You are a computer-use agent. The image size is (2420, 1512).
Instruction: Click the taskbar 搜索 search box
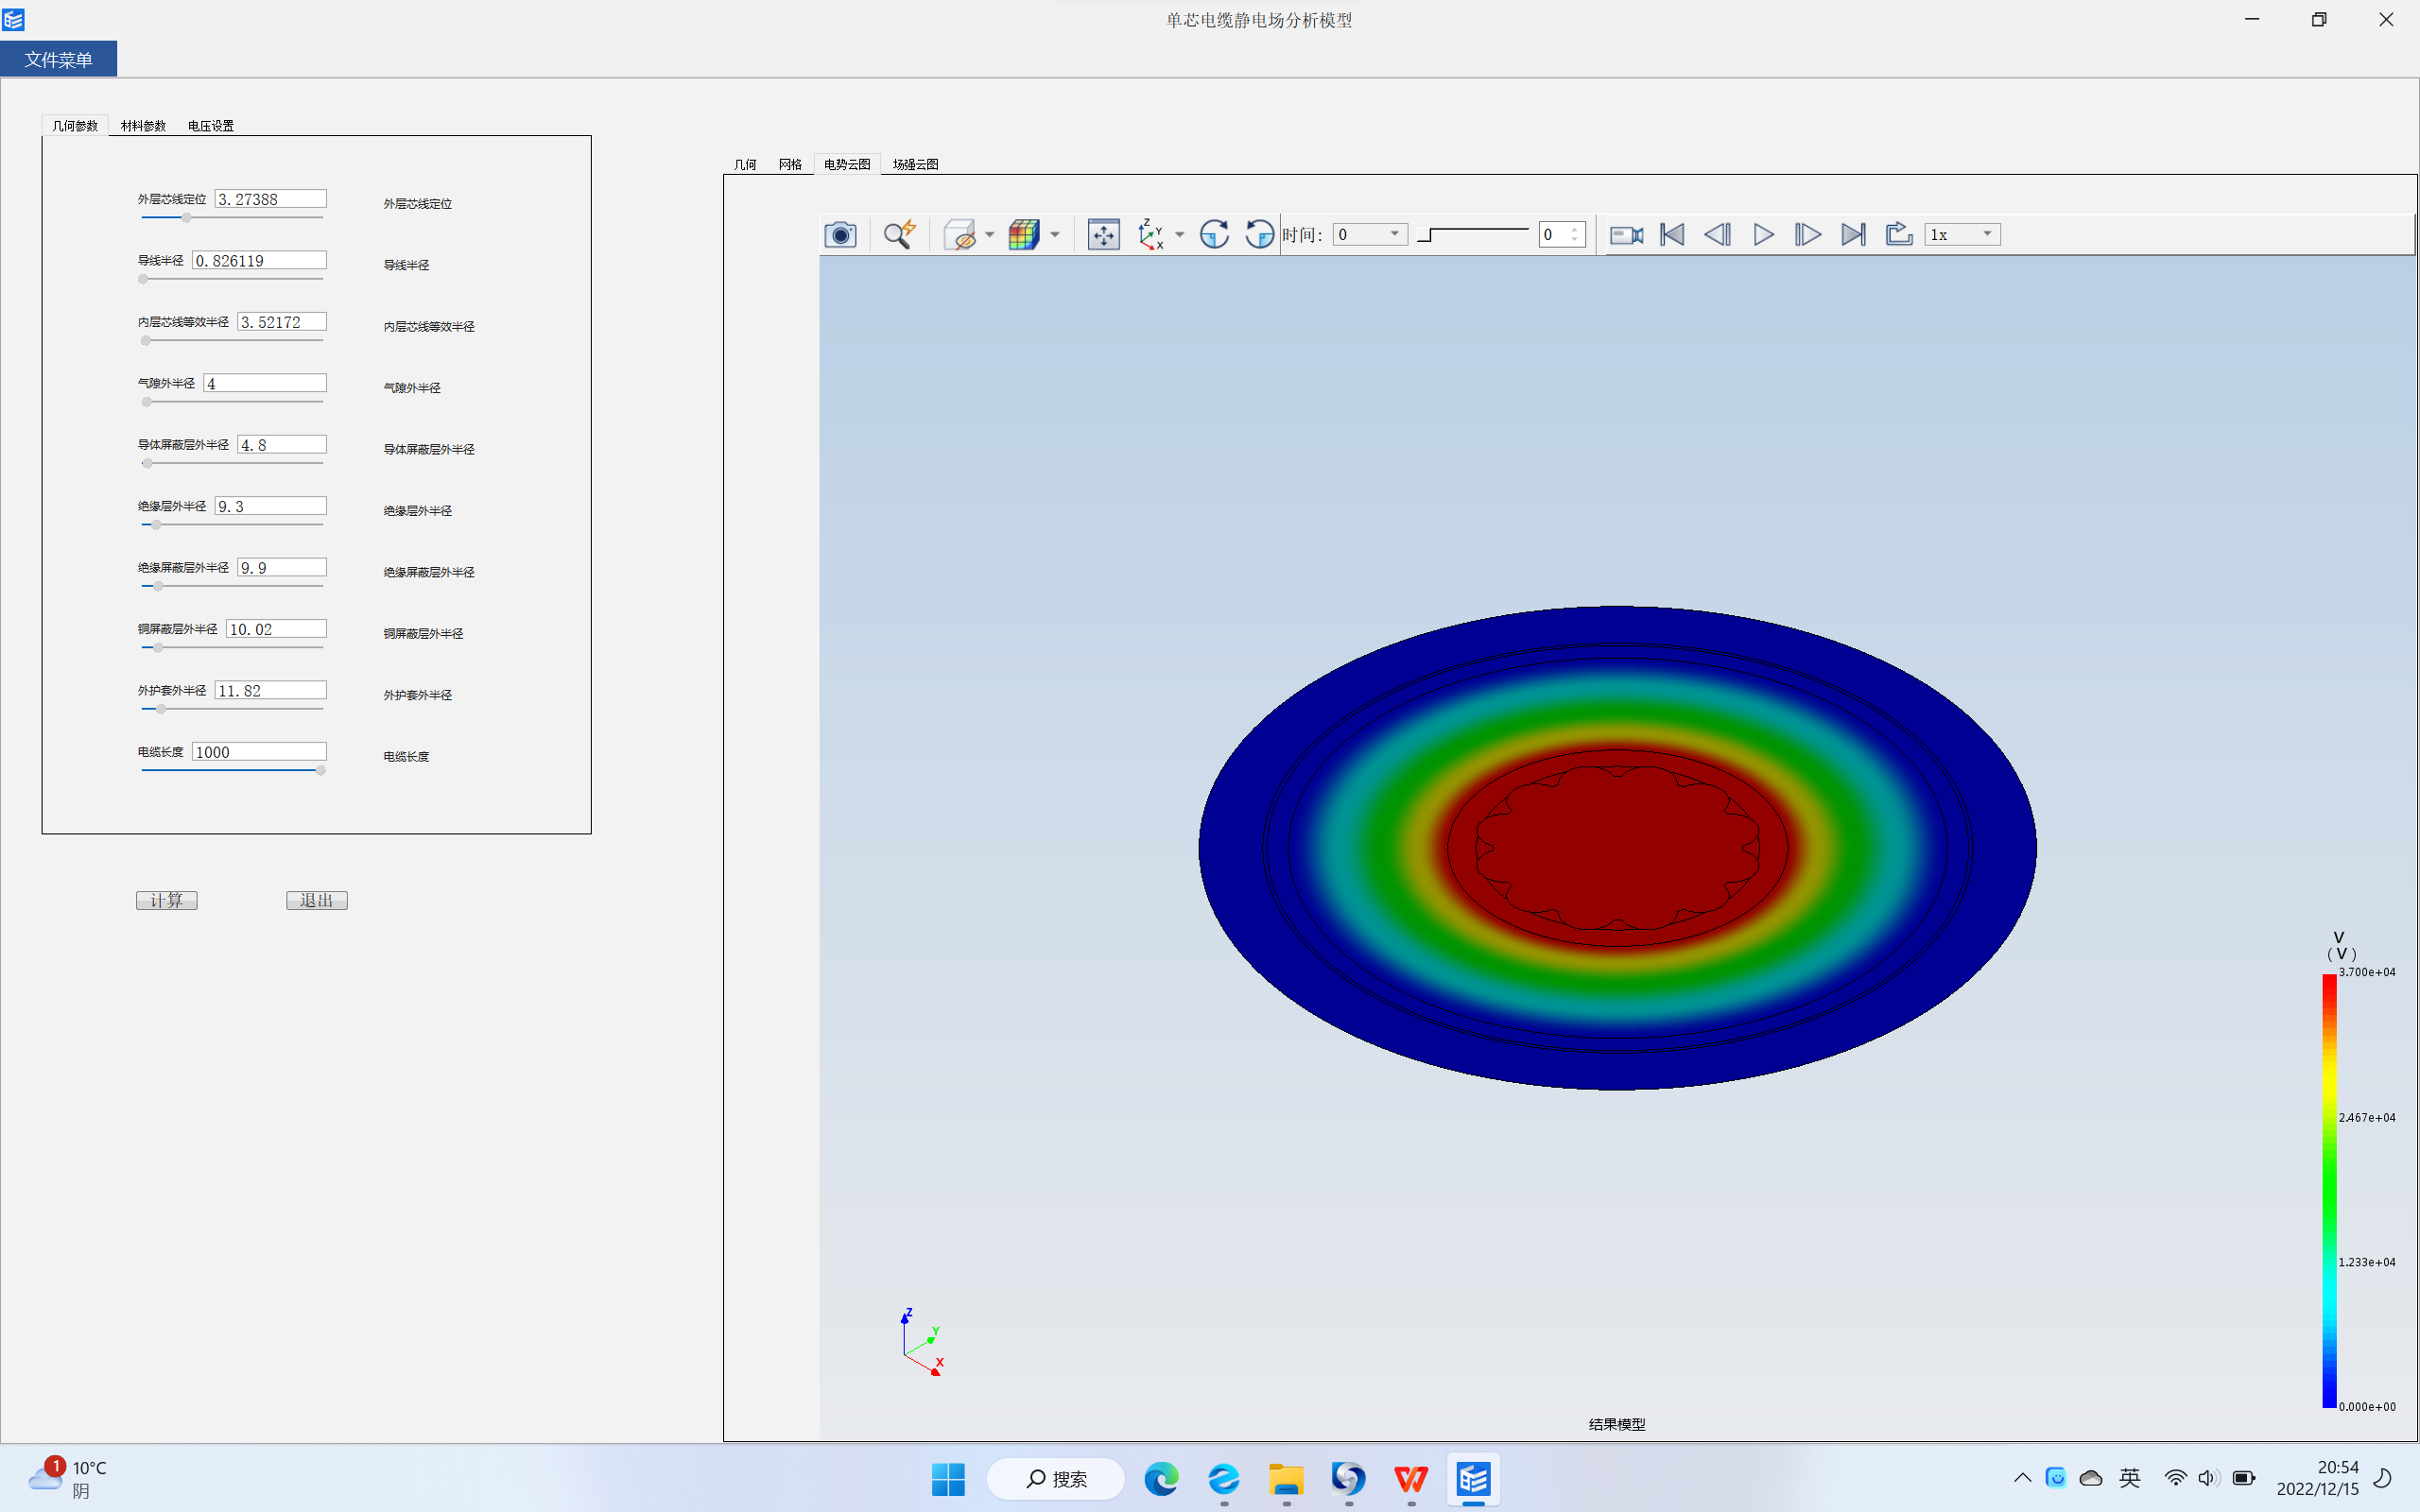(1056, 1479)
